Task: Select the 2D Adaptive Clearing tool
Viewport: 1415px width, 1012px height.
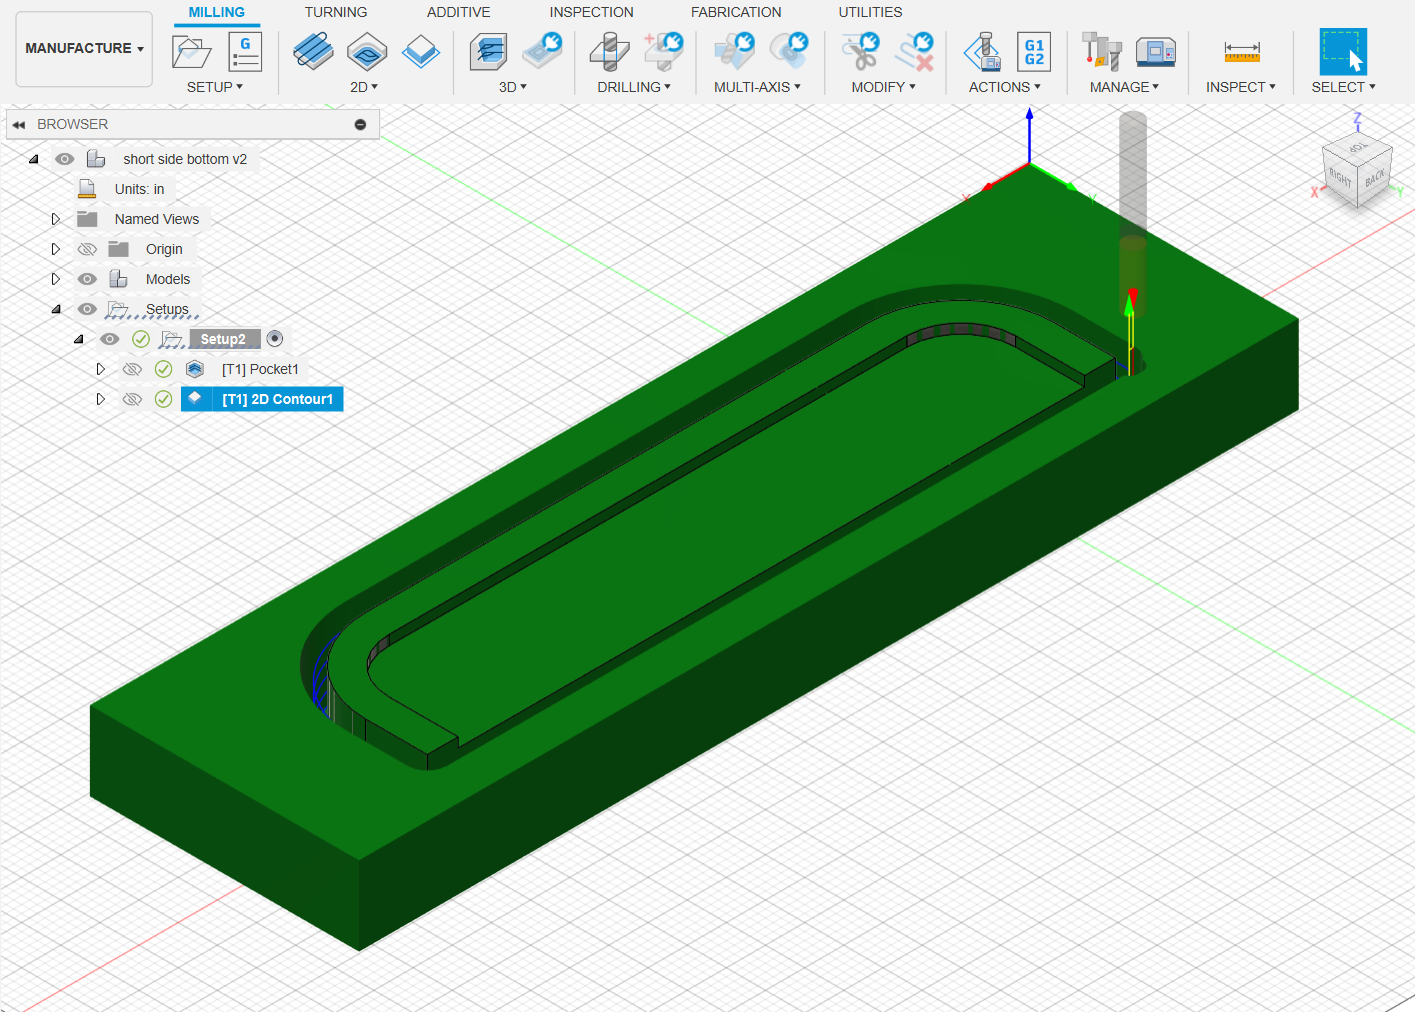Action: coord(313,51)
